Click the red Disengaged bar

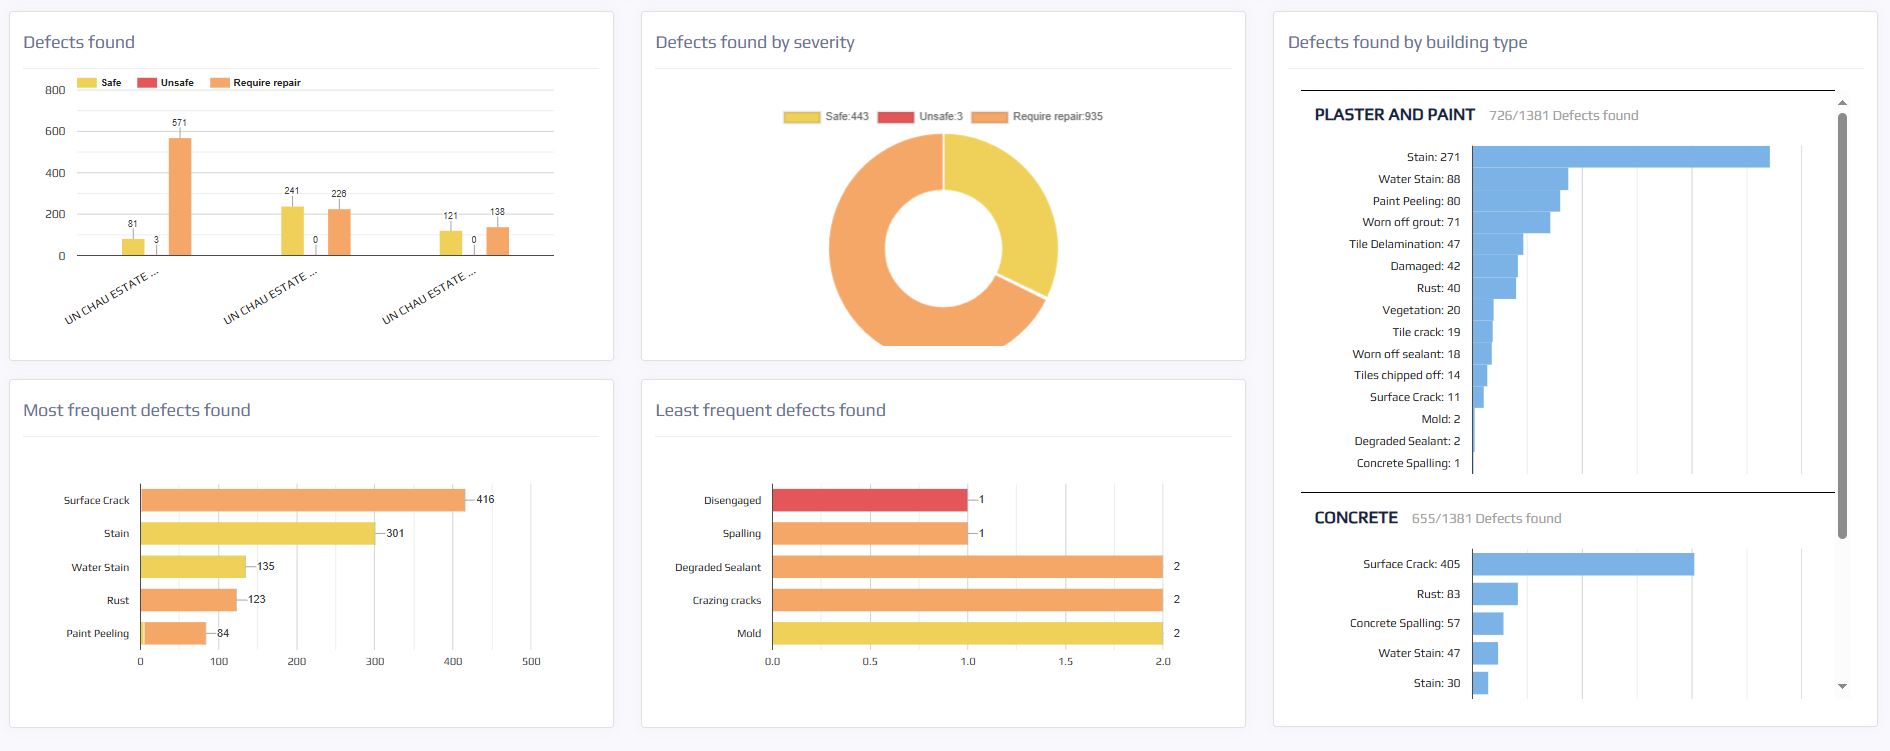[869, 500]
